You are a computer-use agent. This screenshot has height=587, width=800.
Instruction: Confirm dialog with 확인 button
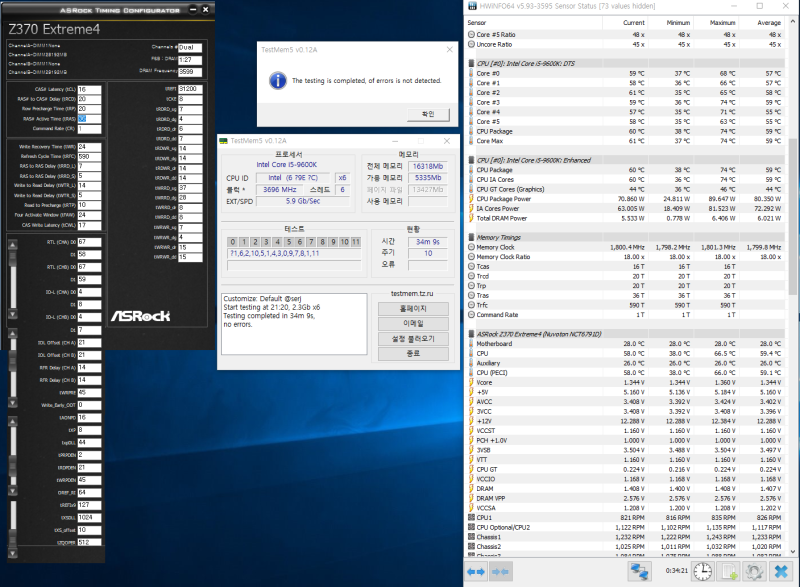coord(429,114)
